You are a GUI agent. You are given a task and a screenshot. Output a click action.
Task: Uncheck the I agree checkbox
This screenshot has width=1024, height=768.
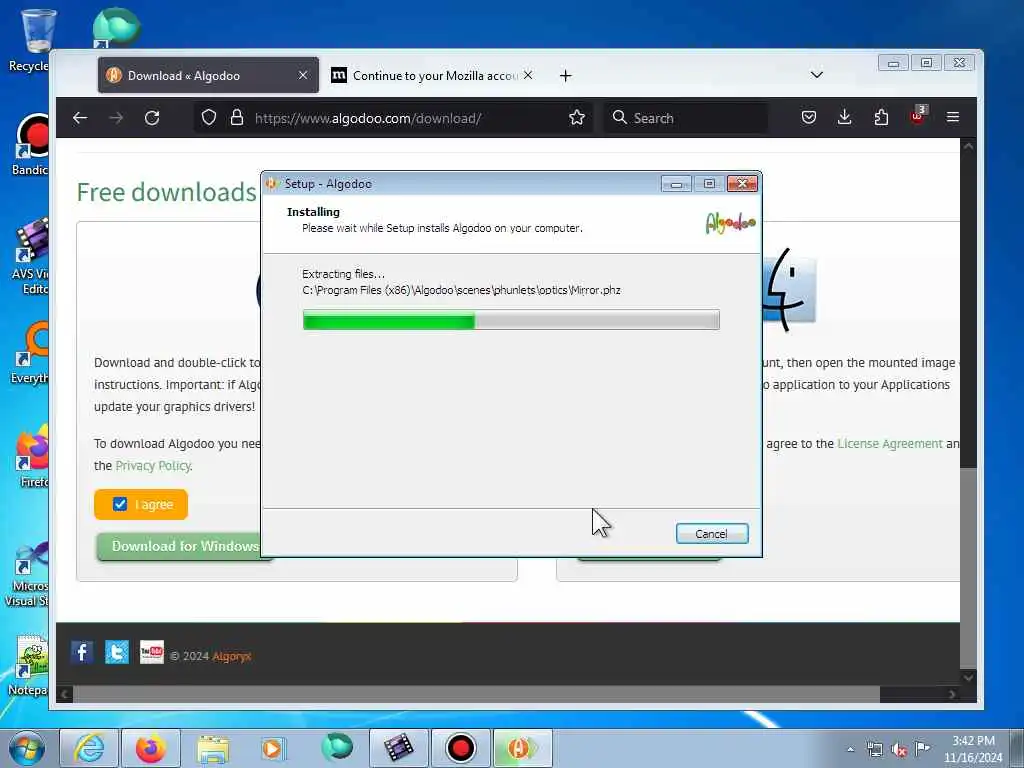[x=120, y=504]
